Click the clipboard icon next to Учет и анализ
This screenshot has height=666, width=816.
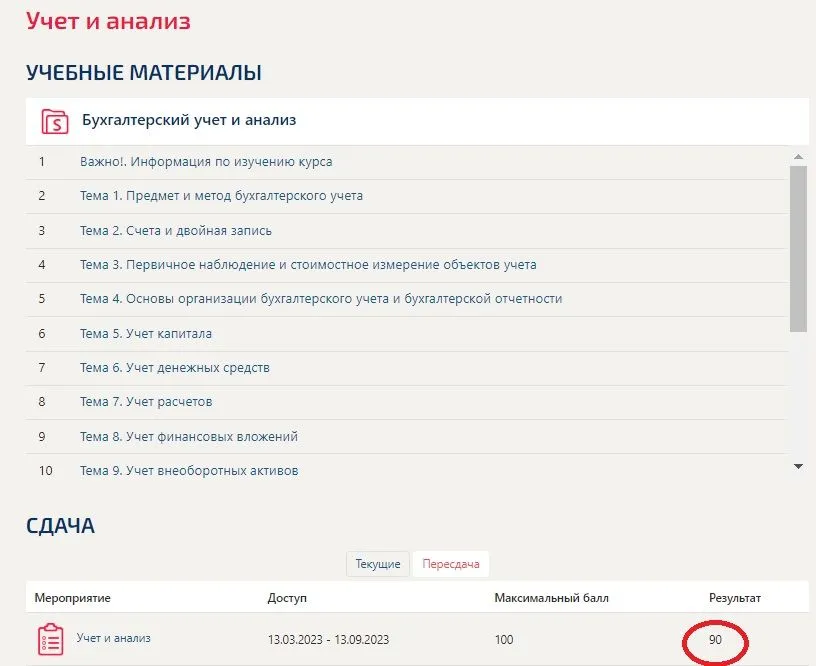point(50,639)
